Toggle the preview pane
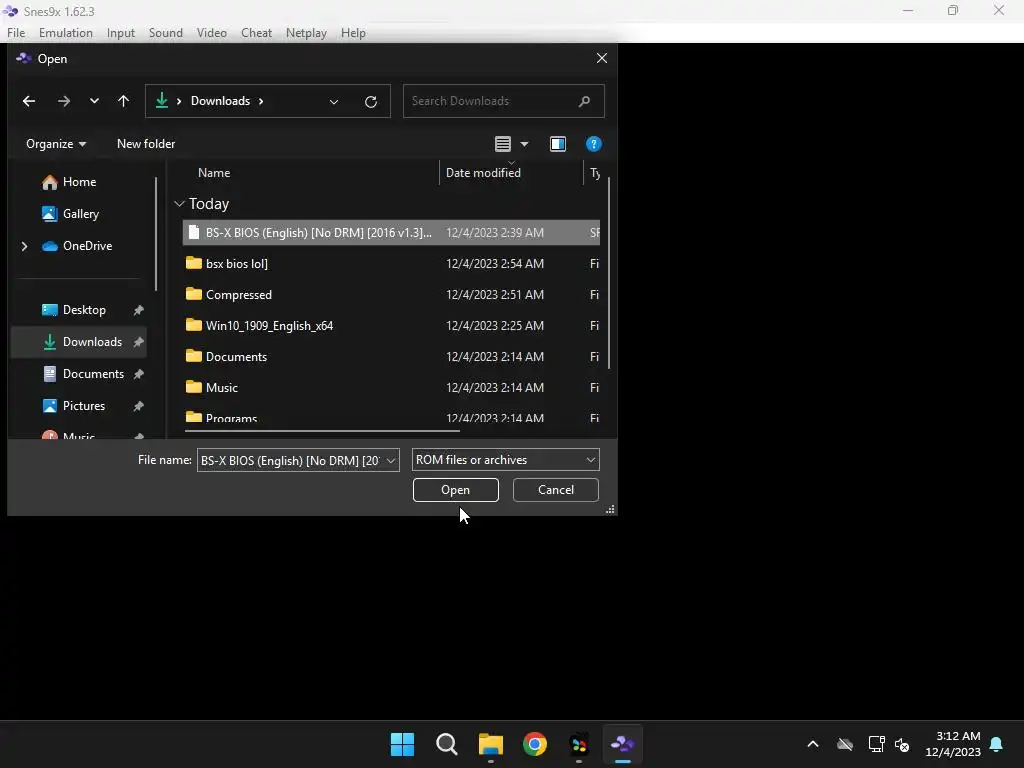 click(x=558, y=144)
